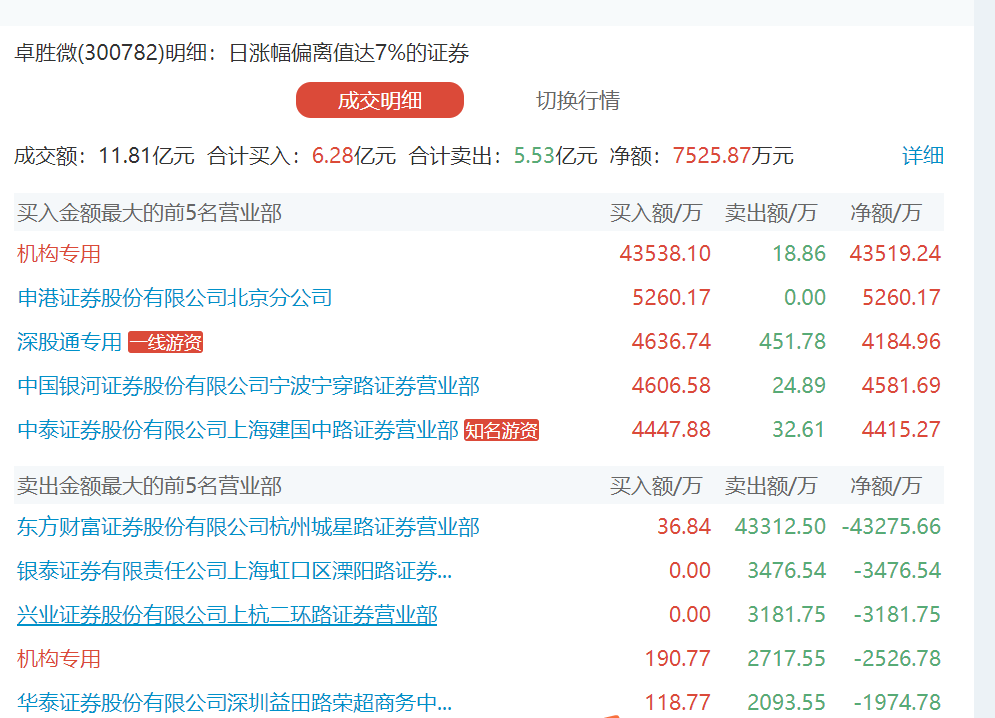Click 卖出额/万 header in buyers table
Screen dimensions: 995x718
(771, 213)
